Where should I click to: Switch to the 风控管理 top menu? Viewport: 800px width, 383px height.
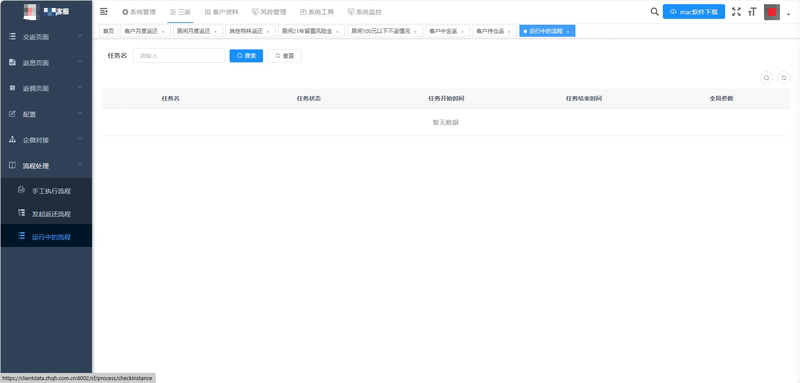269,12
